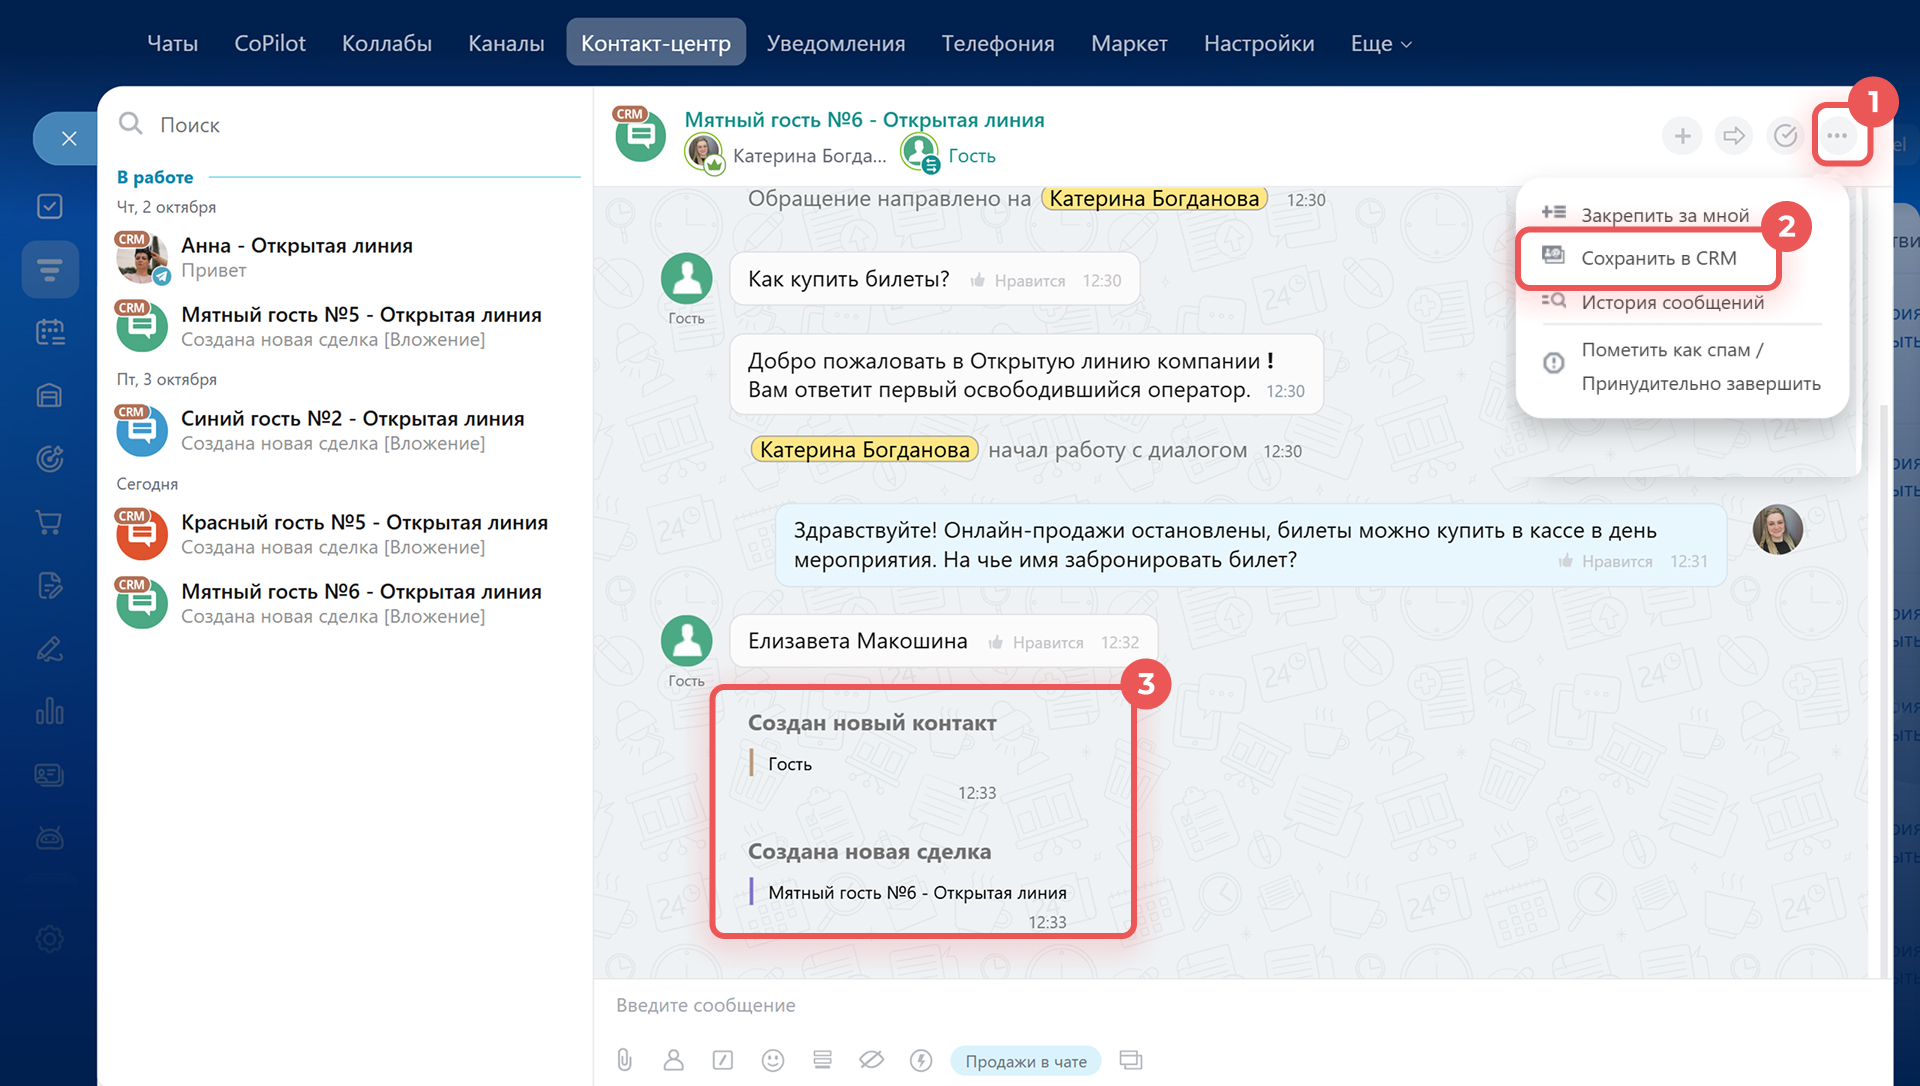Click the lightning quick answers icon

(x=921, y=1060)
